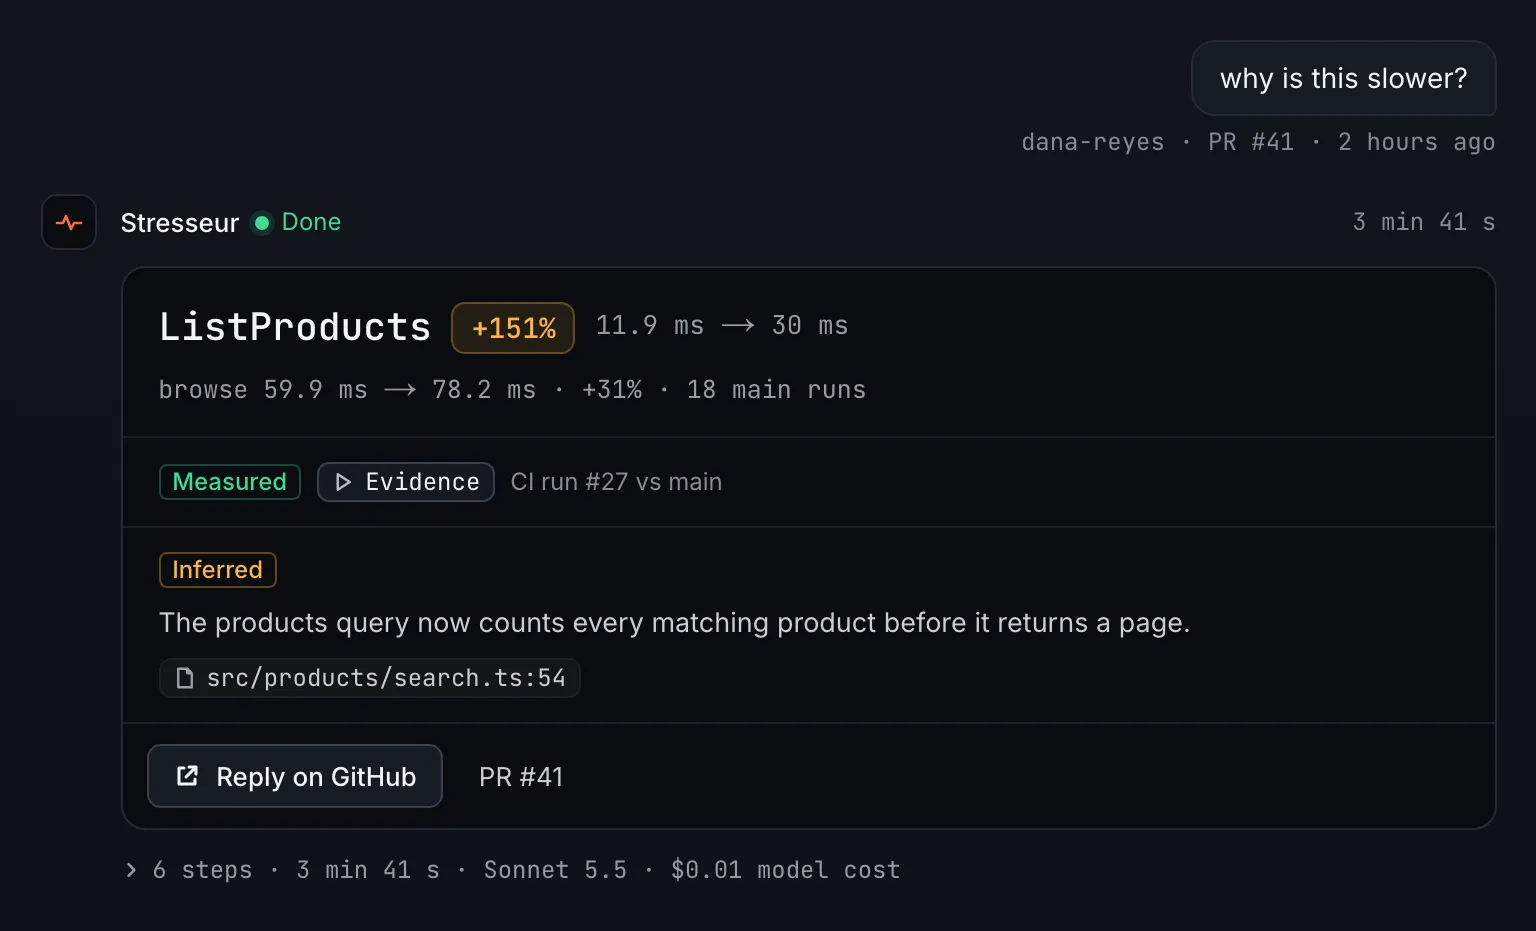Click '30 ms' new latency value
The width and height of the screenshot is (1536, 931).
click(810, 326)
